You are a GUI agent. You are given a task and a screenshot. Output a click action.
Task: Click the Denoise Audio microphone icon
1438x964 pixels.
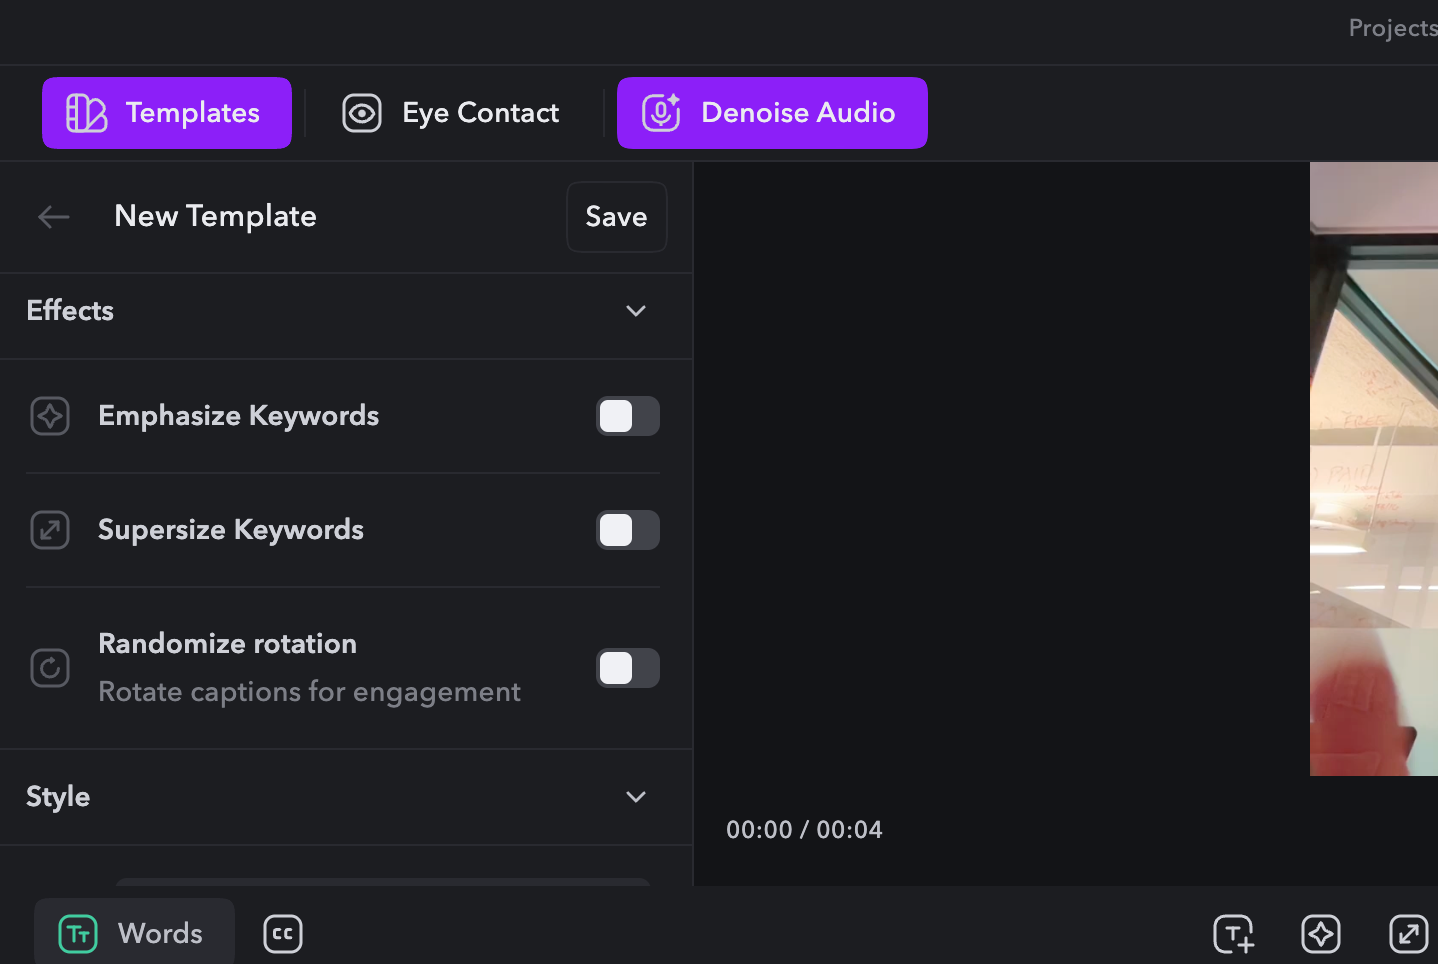[x=661, y=113]
